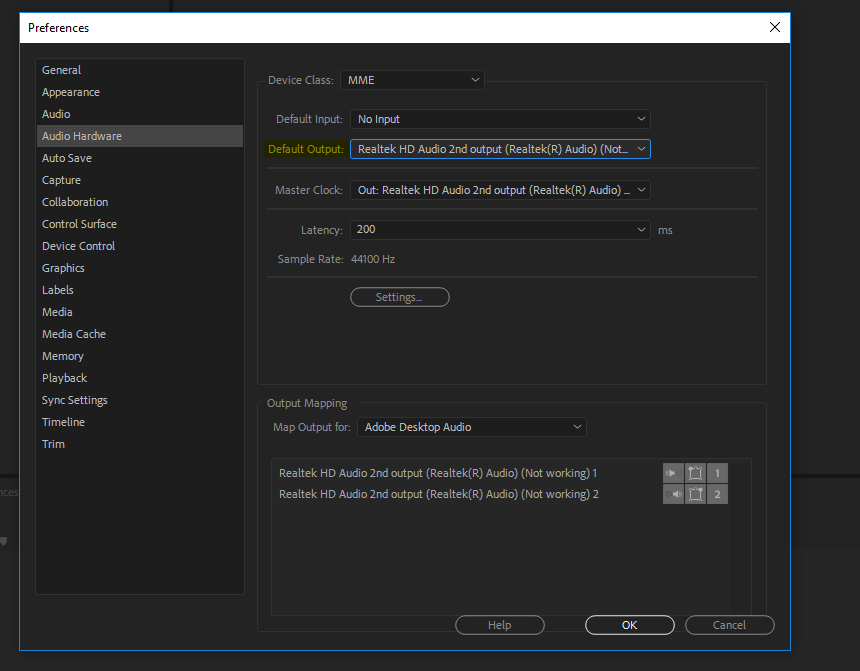The image size is (860, 671).
Task: Open the Auto Save preferences category
Action: pyautogui.click(x=67, y=158)
